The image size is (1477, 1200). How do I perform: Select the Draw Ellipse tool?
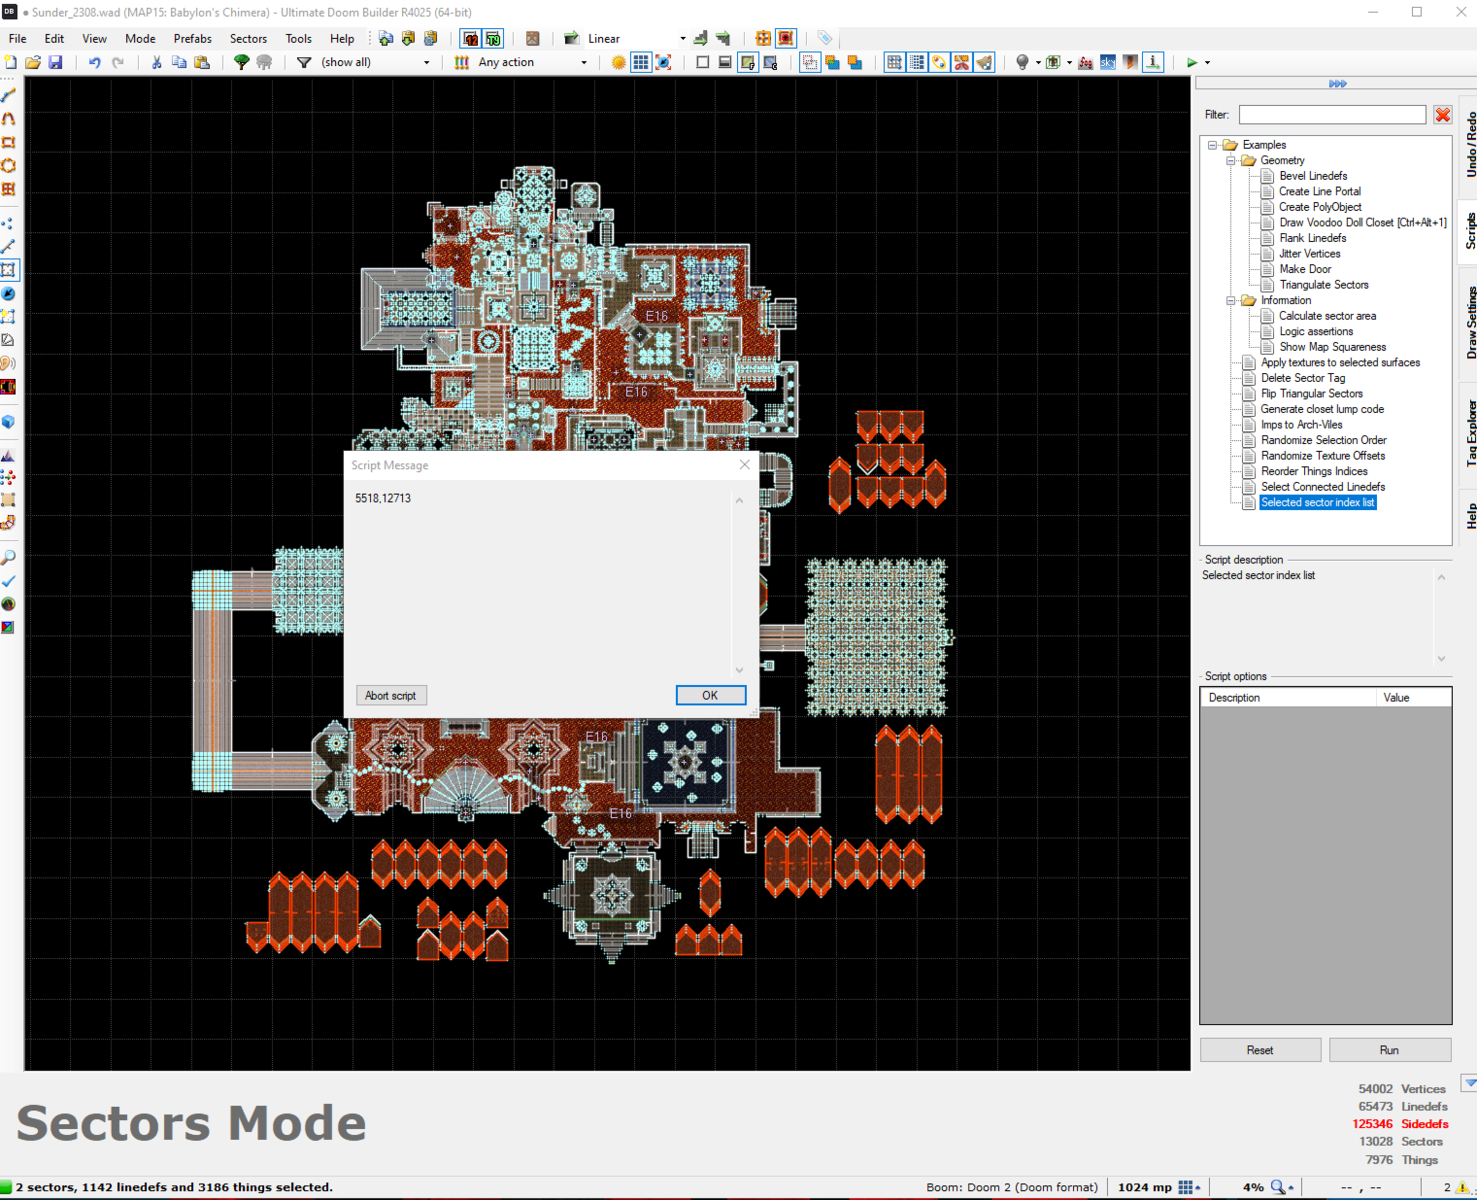[x=9, y=165]
